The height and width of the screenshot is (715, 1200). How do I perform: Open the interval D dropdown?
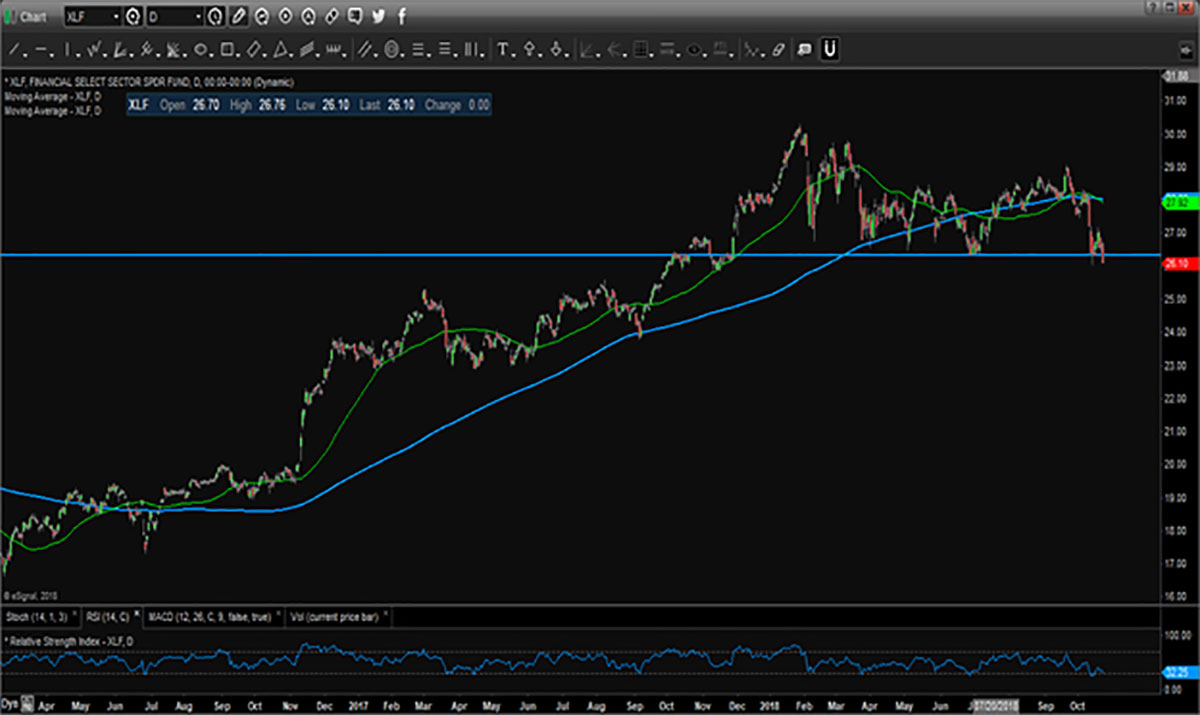(x=198, y=16)
